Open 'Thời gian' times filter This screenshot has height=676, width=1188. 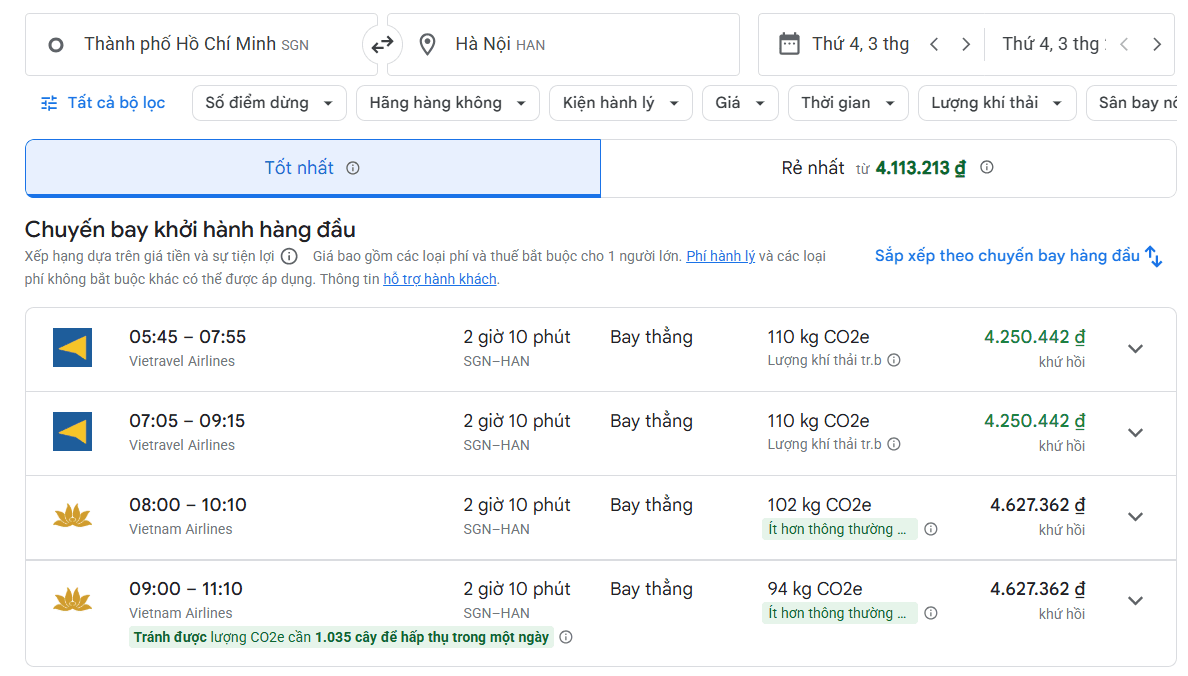coord(849,103)
